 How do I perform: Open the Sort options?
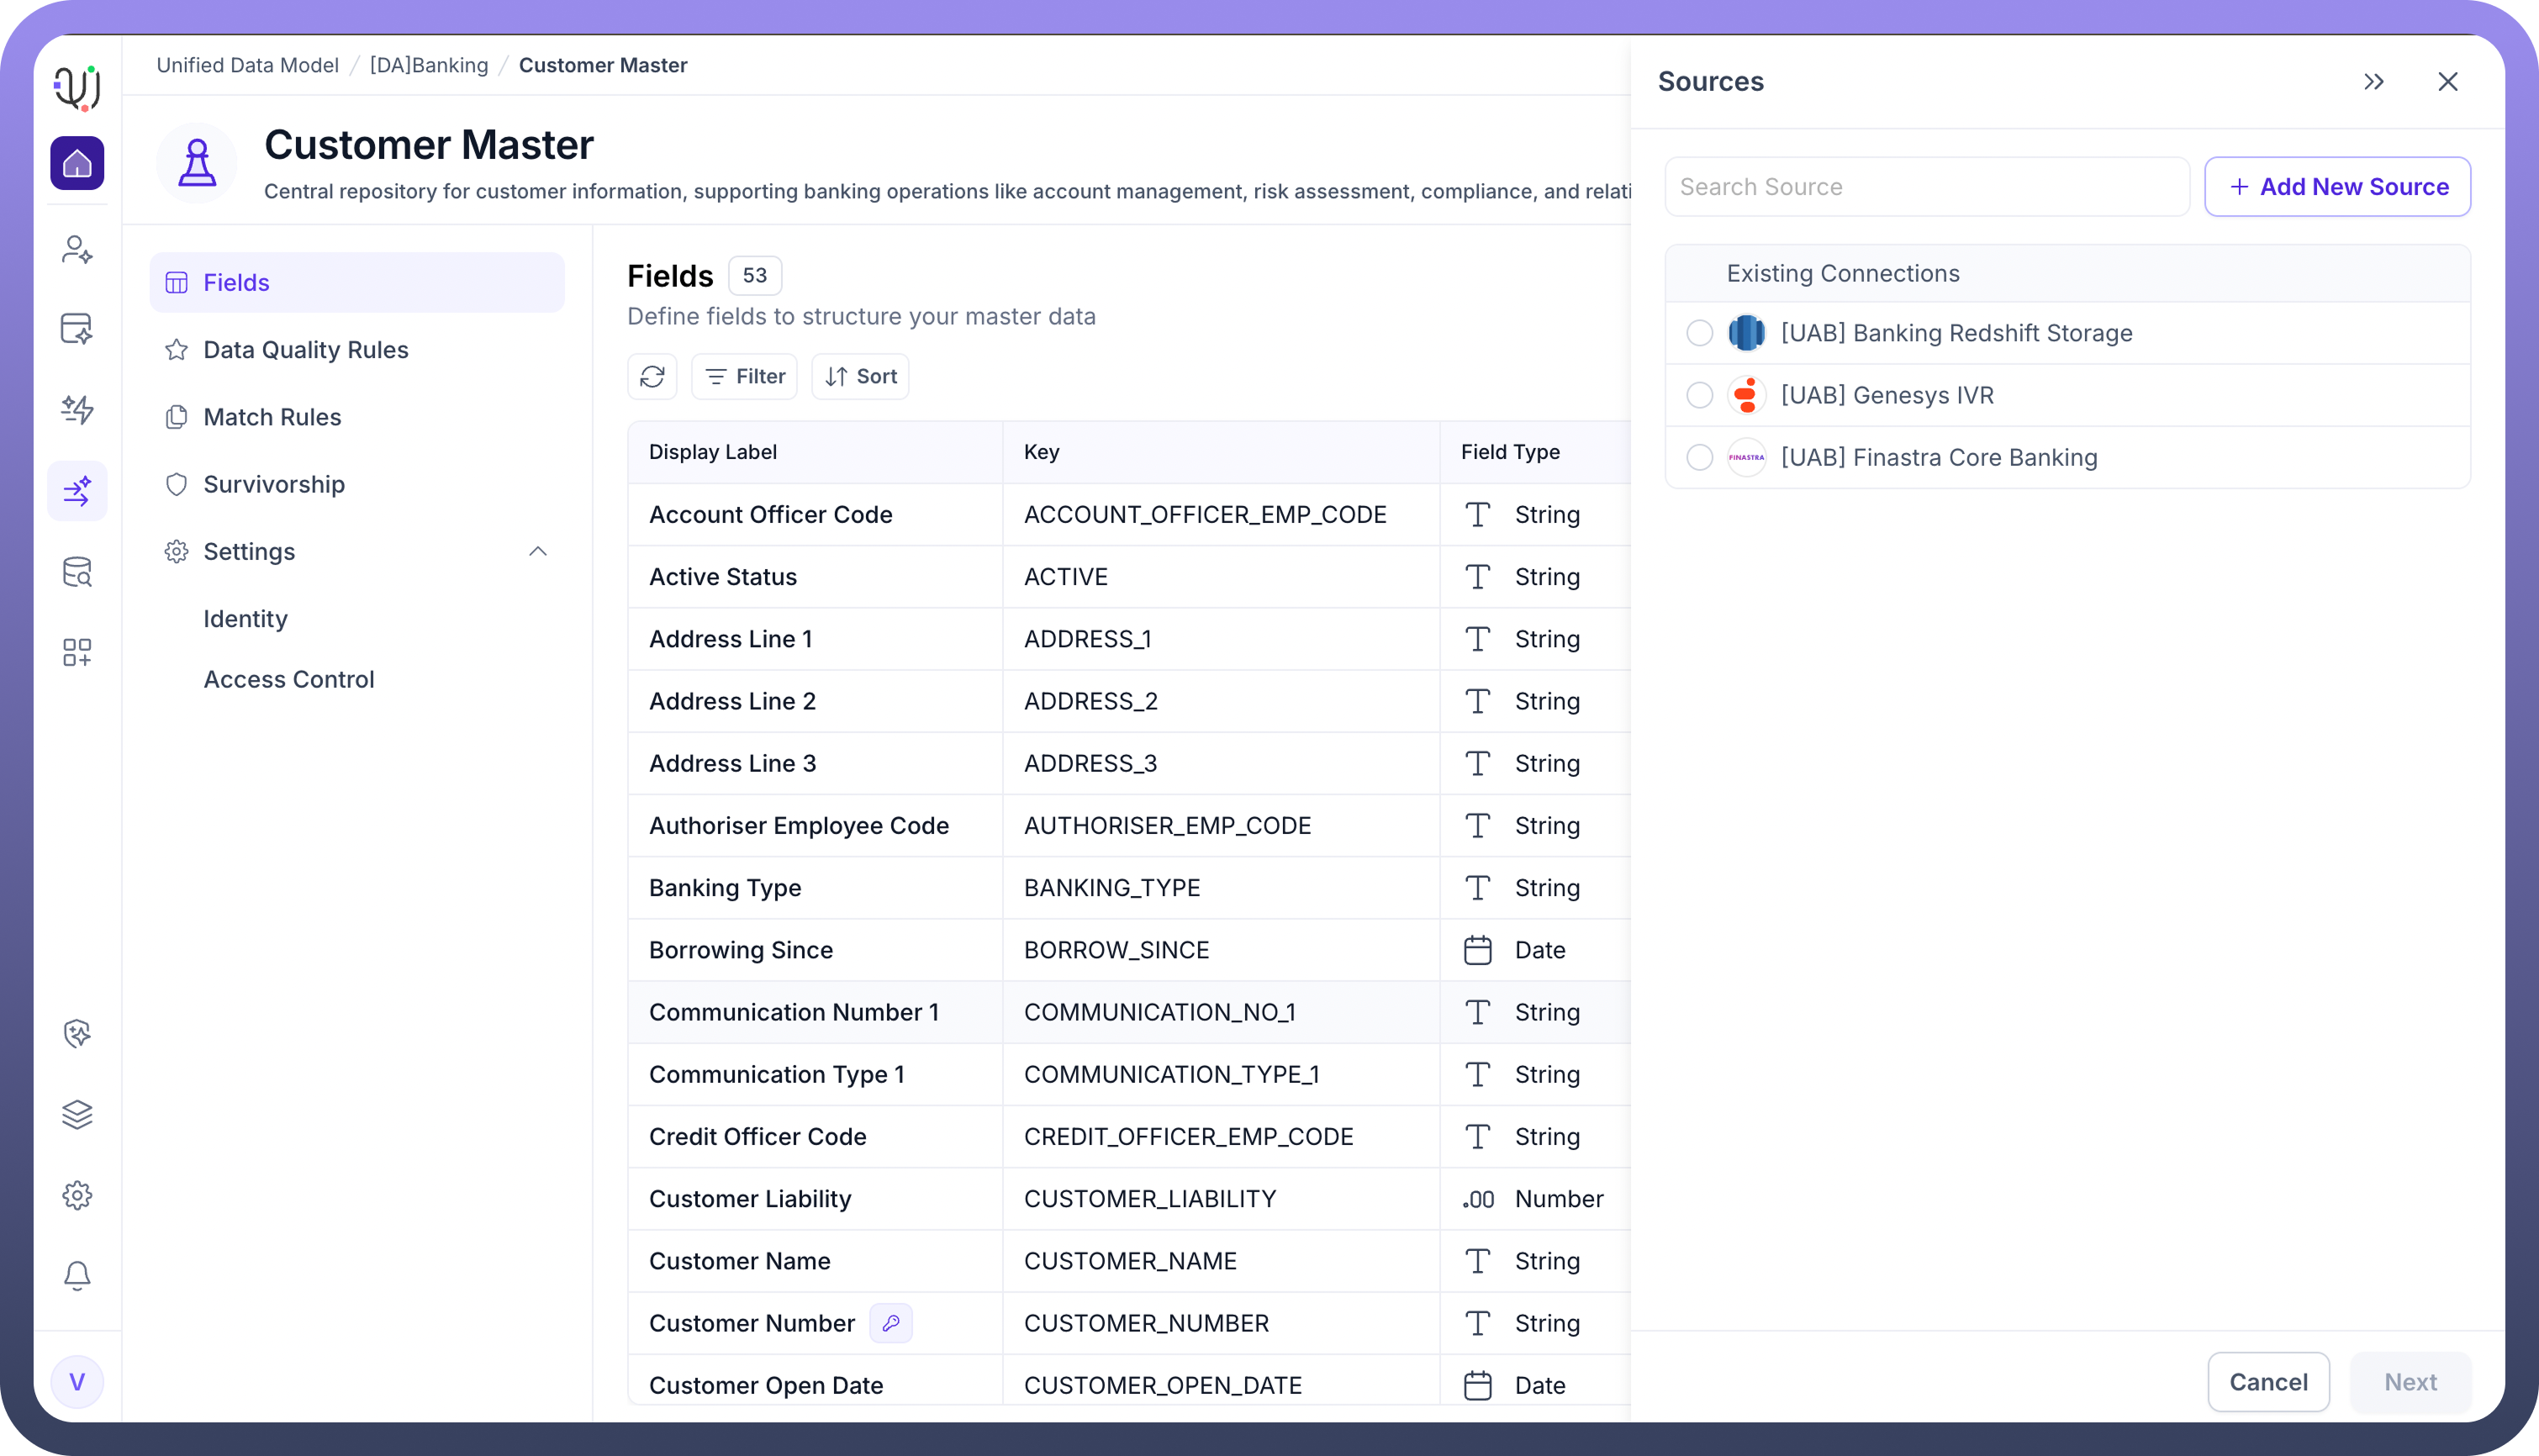[860, 376]
